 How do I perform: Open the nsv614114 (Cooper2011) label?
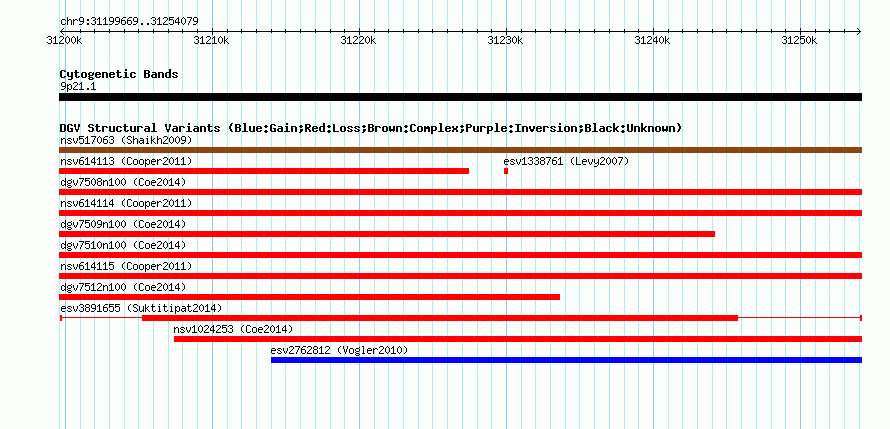126,203
